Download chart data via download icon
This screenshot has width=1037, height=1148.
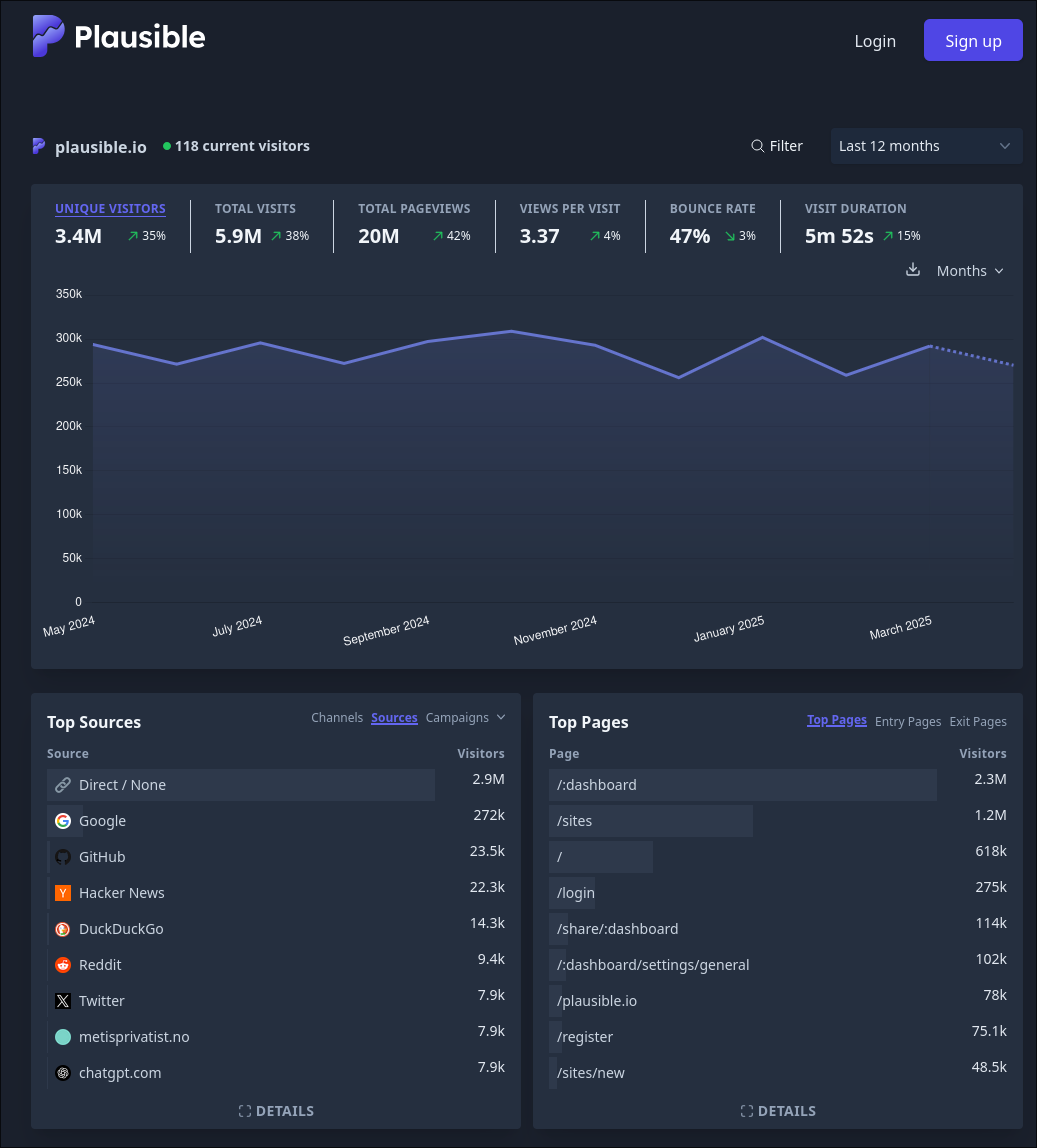click(913, 269)
